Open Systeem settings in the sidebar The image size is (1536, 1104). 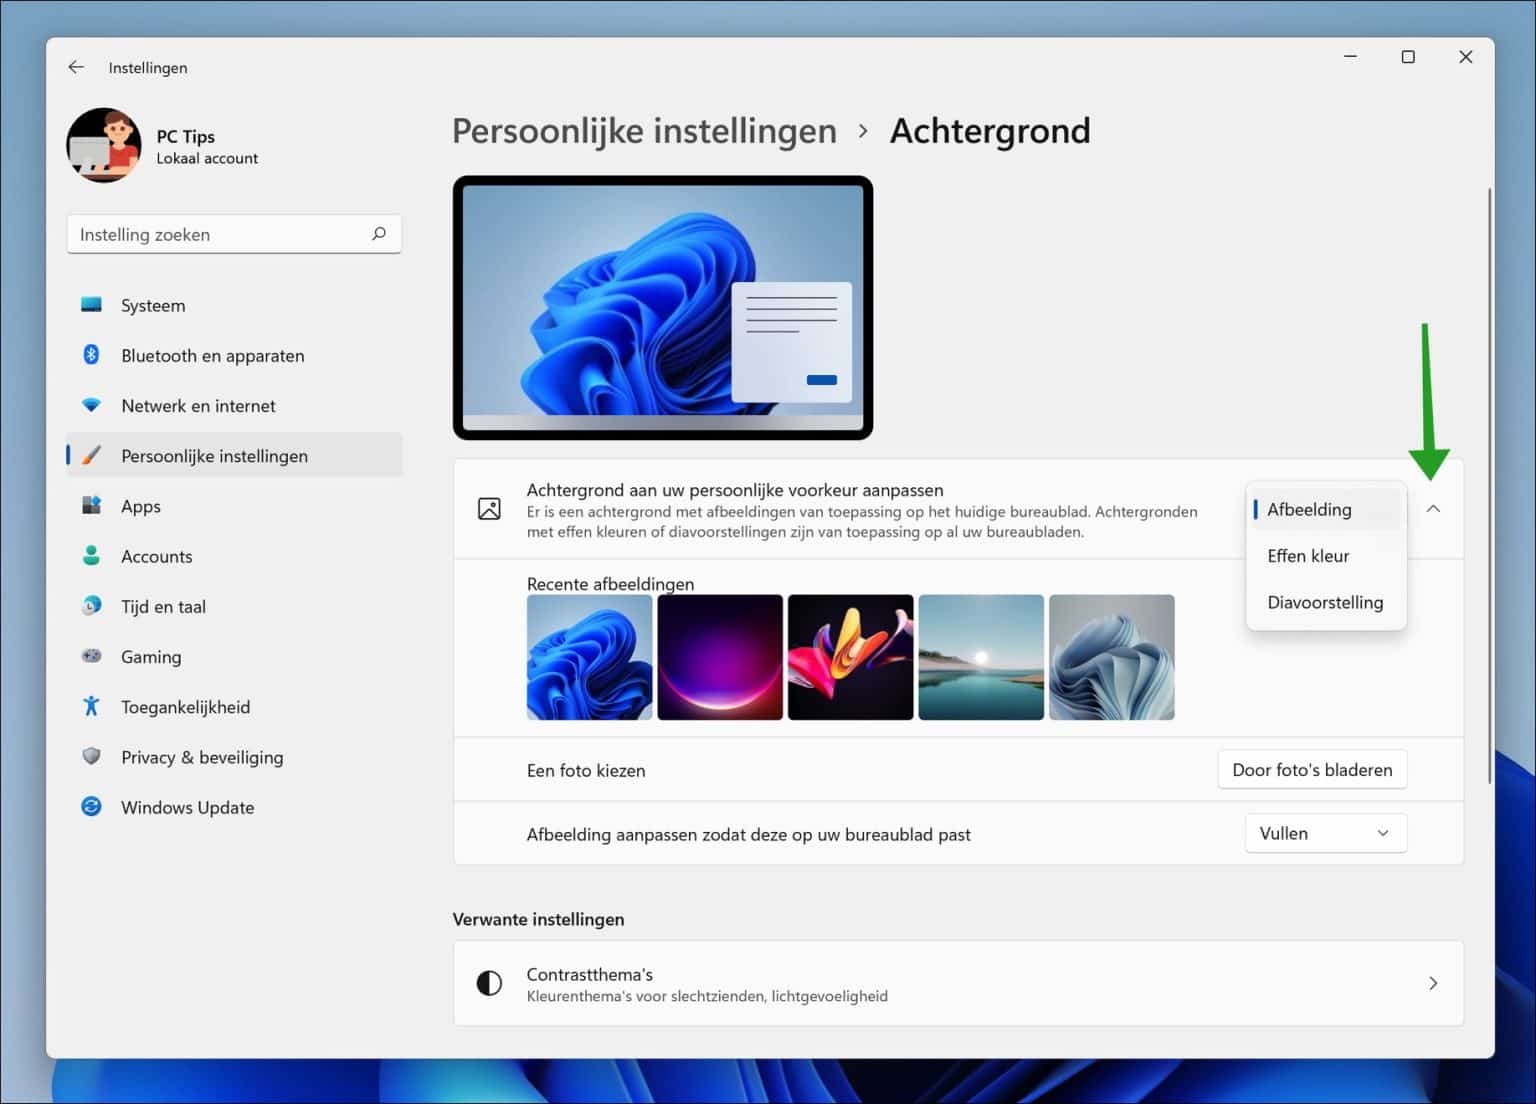pyautogui.click(x=152, y=305)
